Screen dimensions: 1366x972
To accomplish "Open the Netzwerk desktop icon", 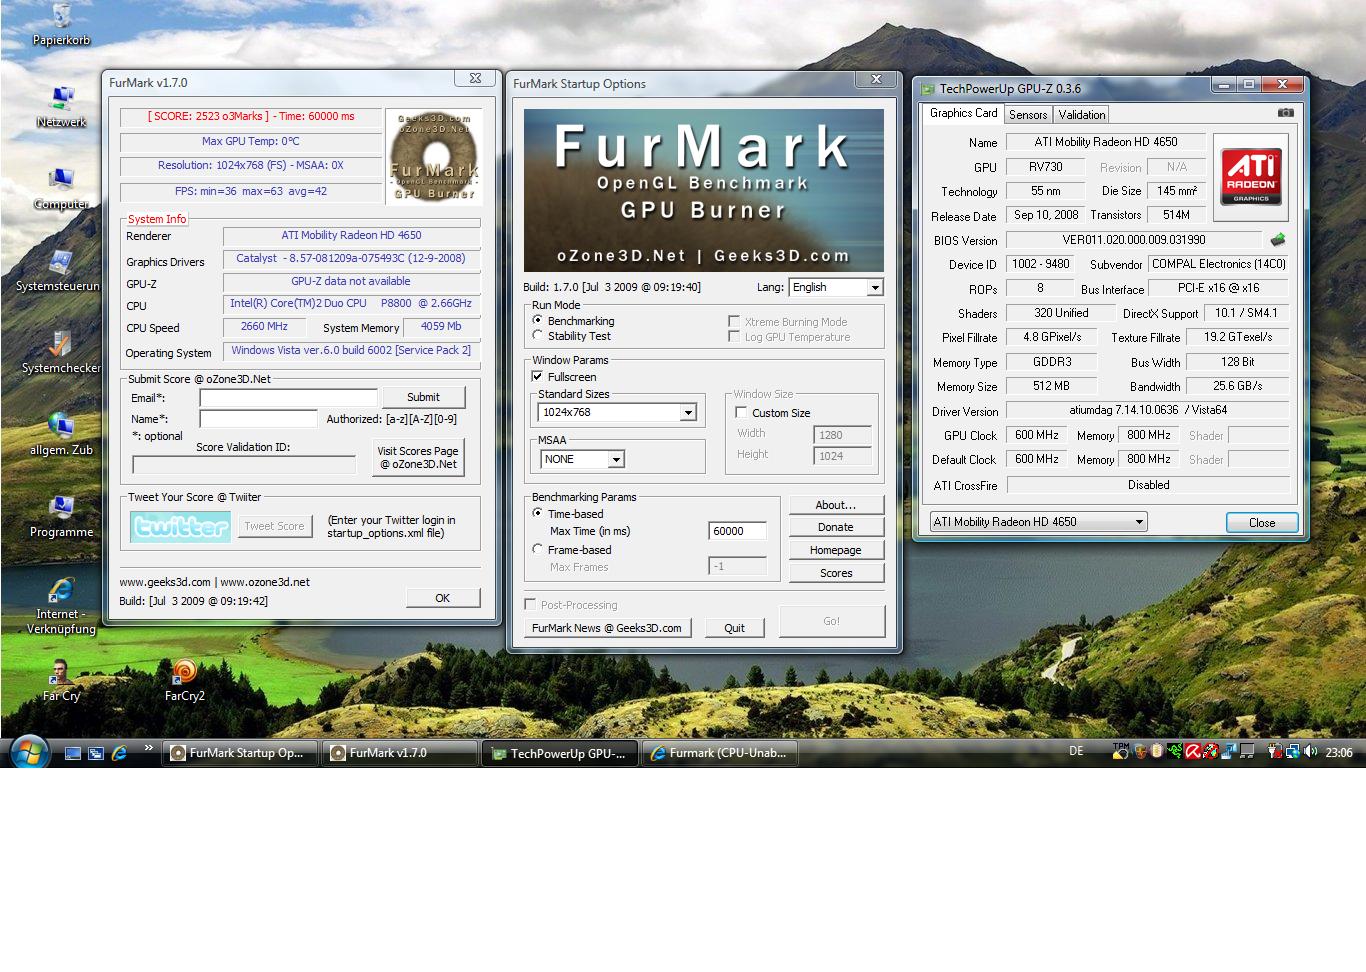I will point(61,104).
